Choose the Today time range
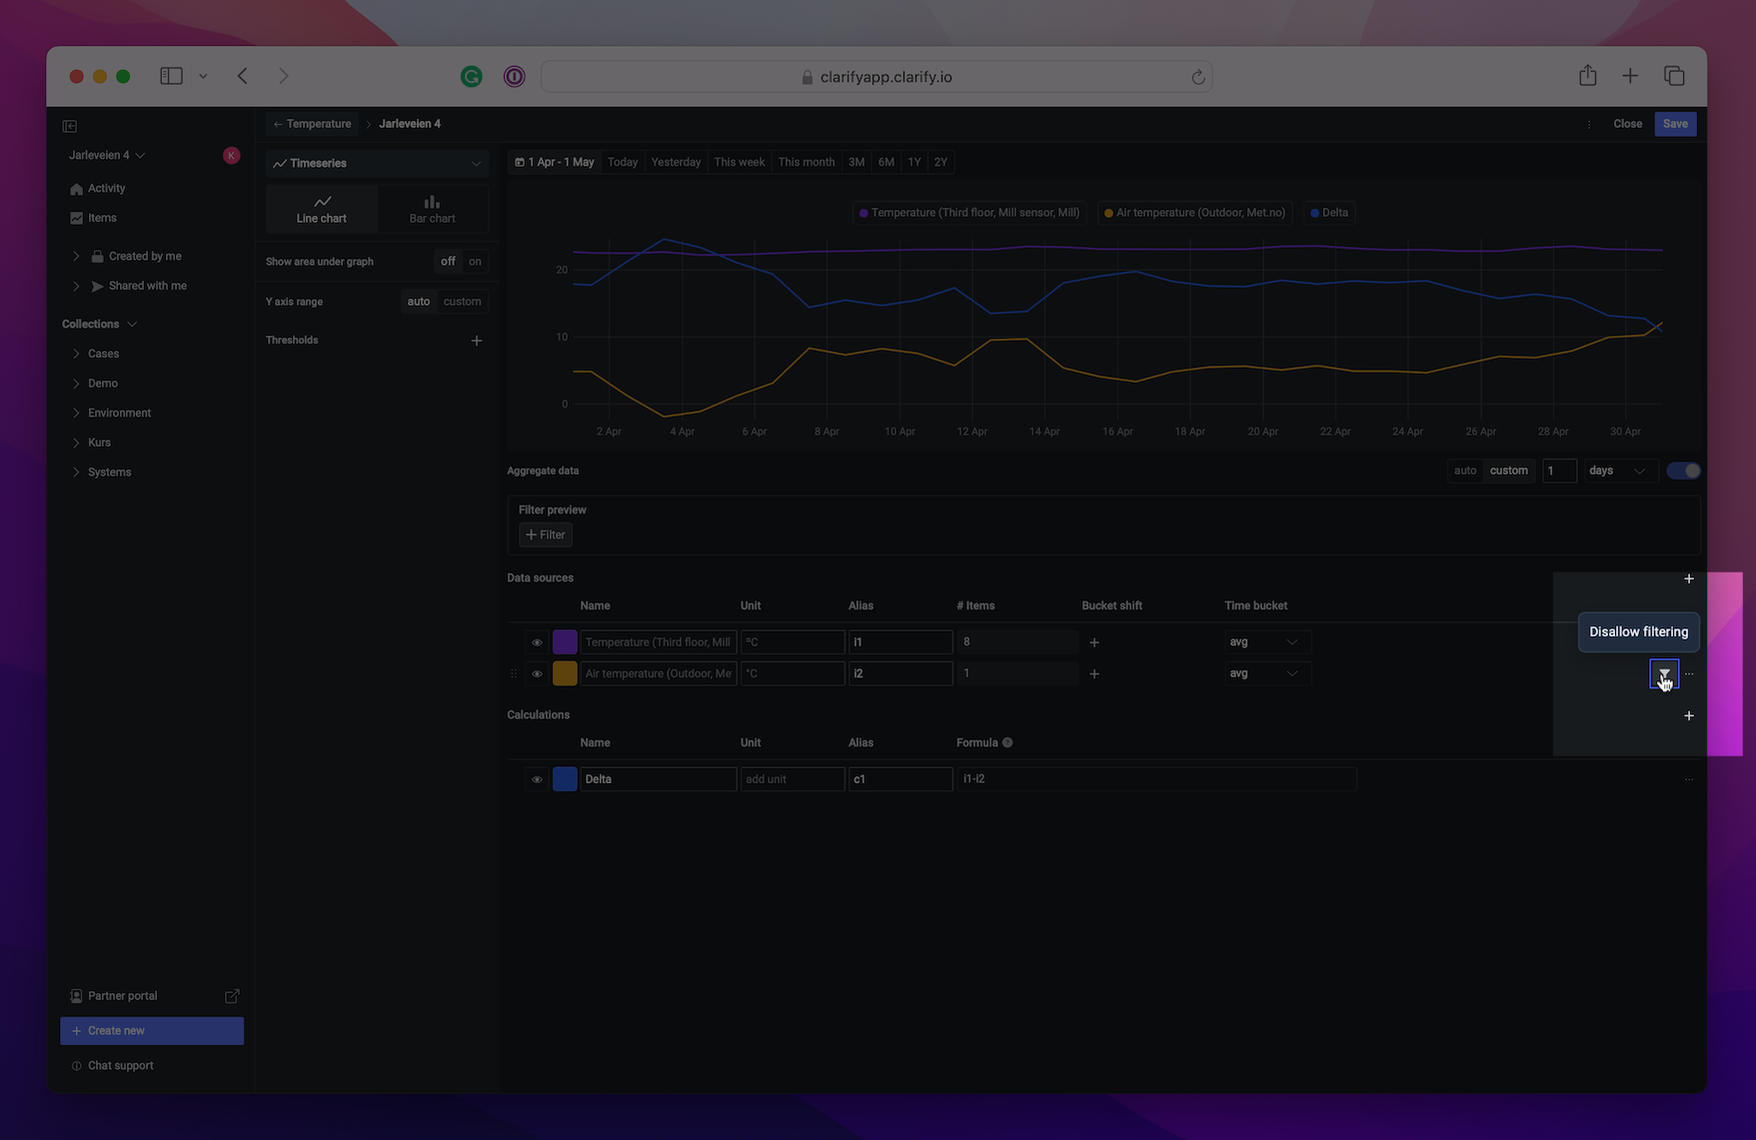1756x1140 pixels. click(622, 162)
